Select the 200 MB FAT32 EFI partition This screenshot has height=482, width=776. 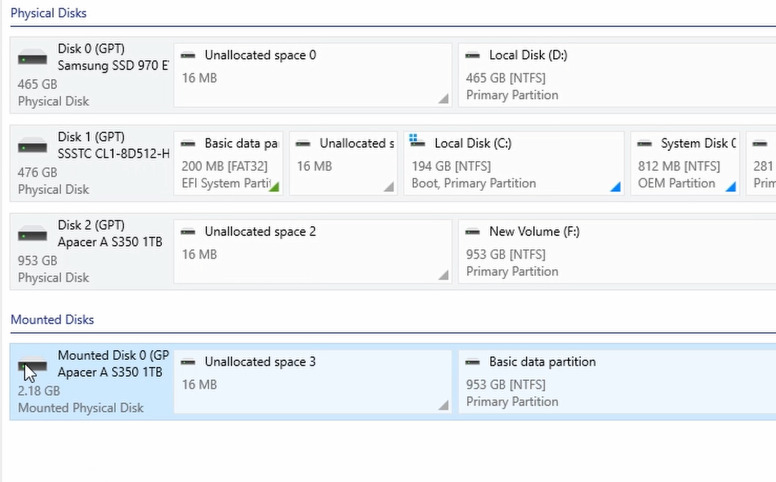[x=228, y=163]
